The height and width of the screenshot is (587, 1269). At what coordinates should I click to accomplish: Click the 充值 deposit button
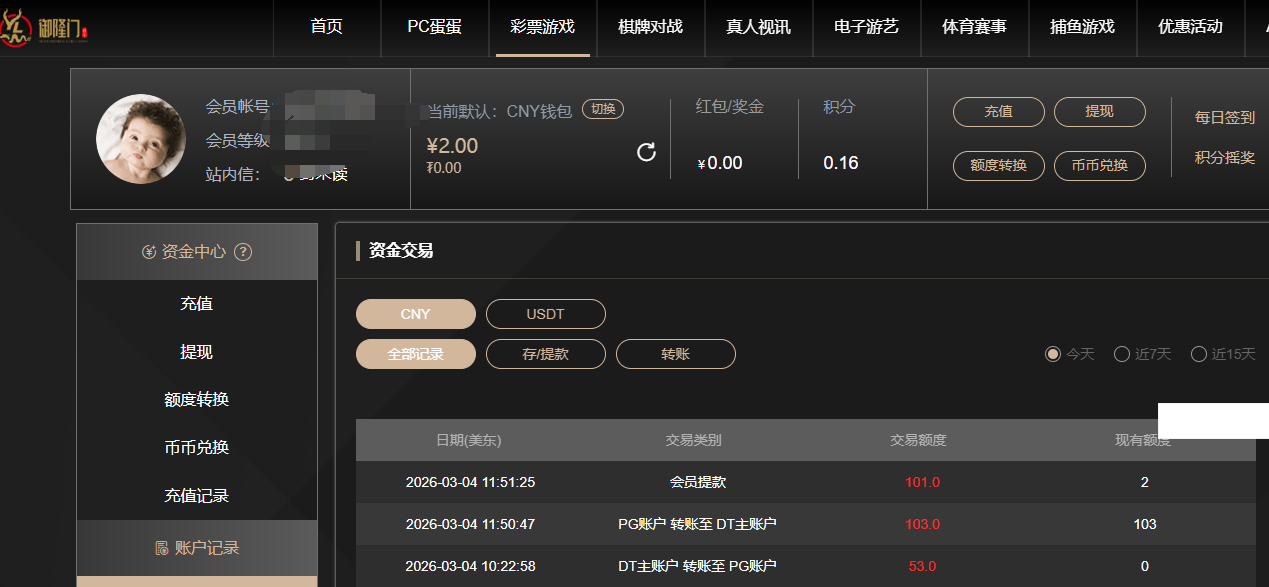(x=999, y=113)
